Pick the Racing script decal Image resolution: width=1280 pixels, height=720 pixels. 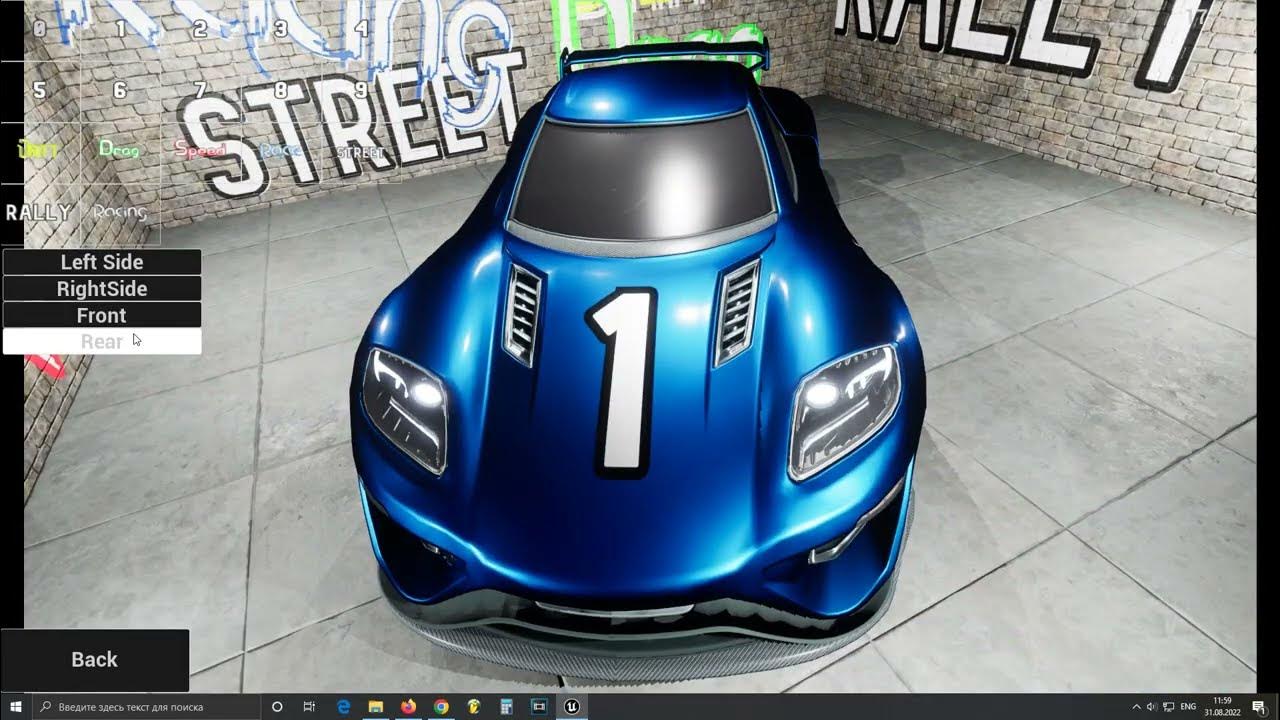(x=120, y=213)
